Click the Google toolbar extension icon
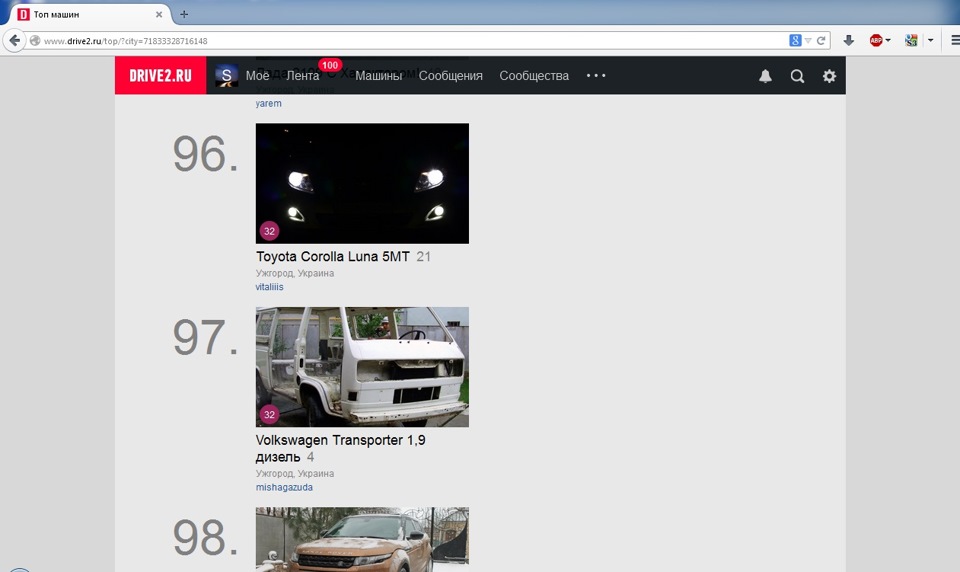The image size is (960, 572). [x=911, y=40]
